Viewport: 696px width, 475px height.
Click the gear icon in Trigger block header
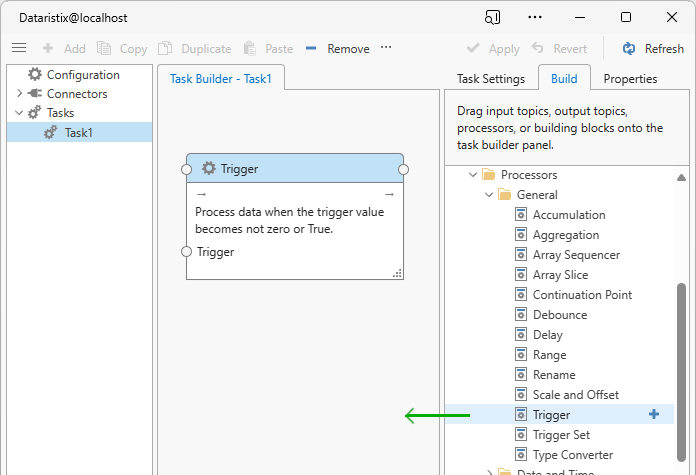coord(209,169)
